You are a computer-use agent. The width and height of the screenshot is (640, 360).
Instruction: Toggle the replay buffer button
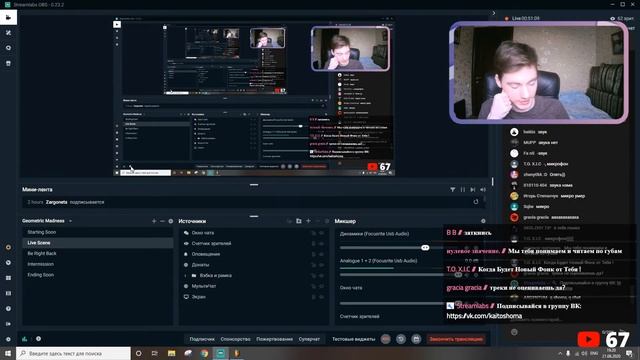point(401,339)
